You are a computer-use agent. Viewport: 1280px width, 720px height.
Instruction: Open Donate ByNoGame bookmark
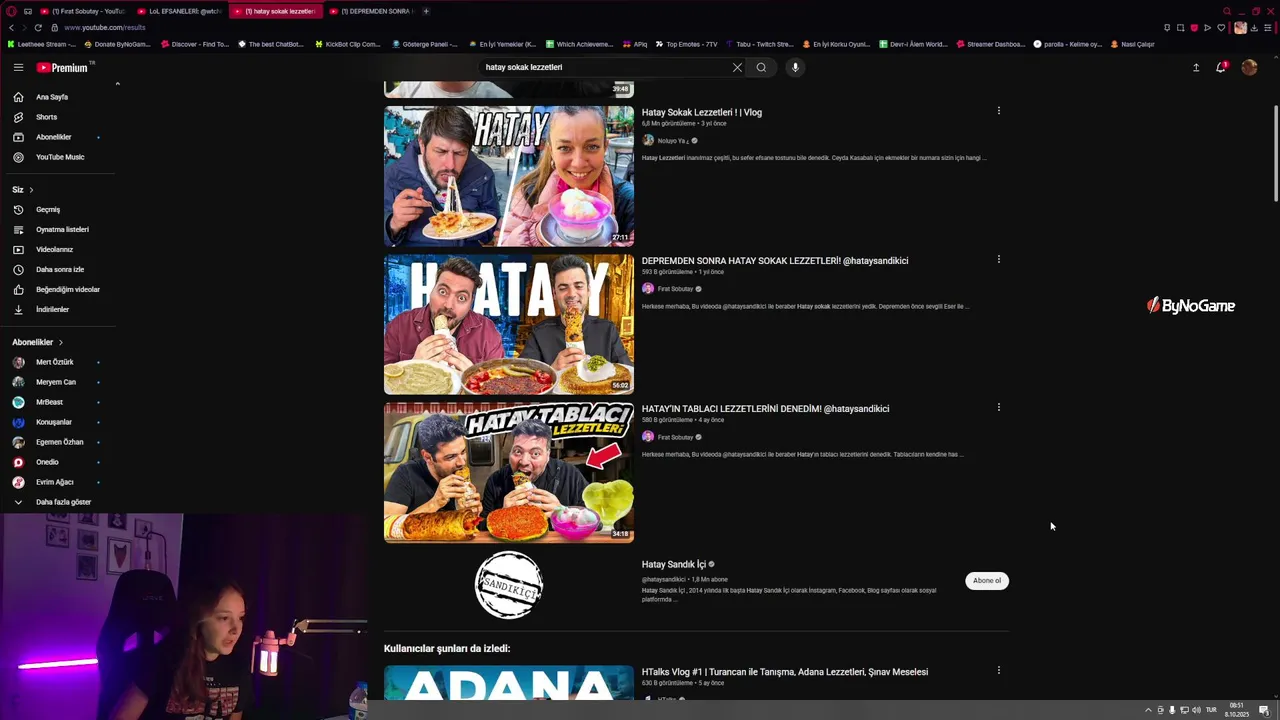point(118,44)
